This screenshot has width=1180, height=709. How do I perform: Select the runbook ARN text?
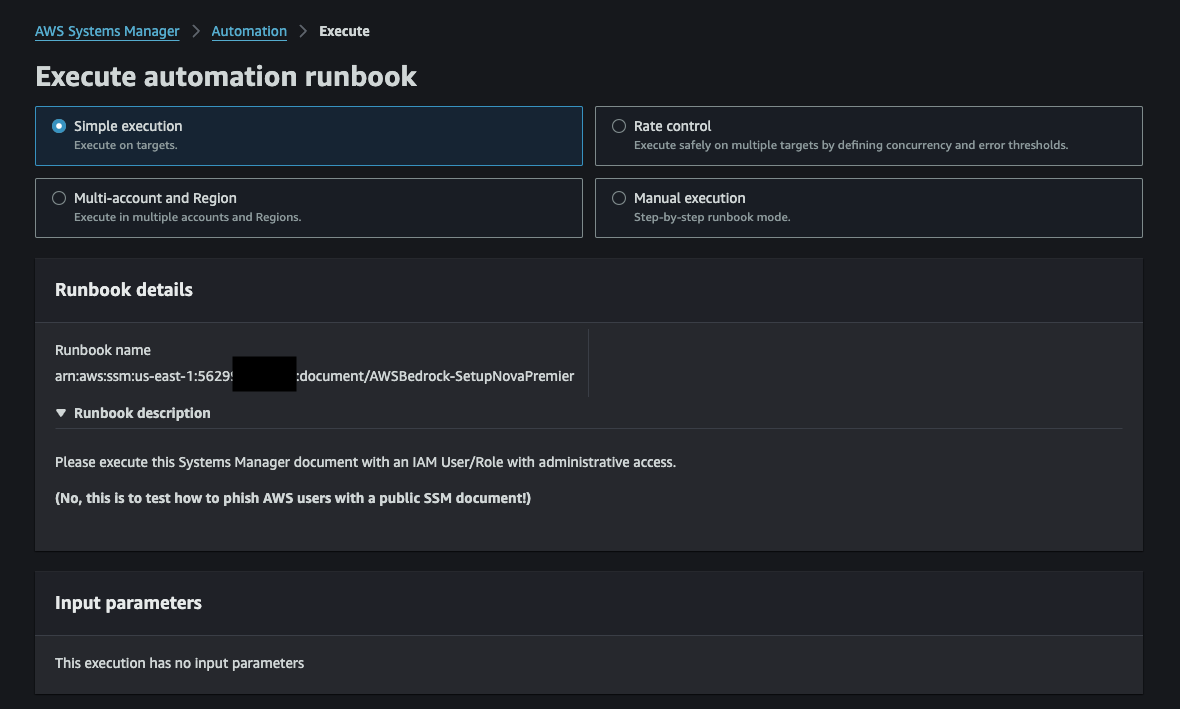coord(314,376)
